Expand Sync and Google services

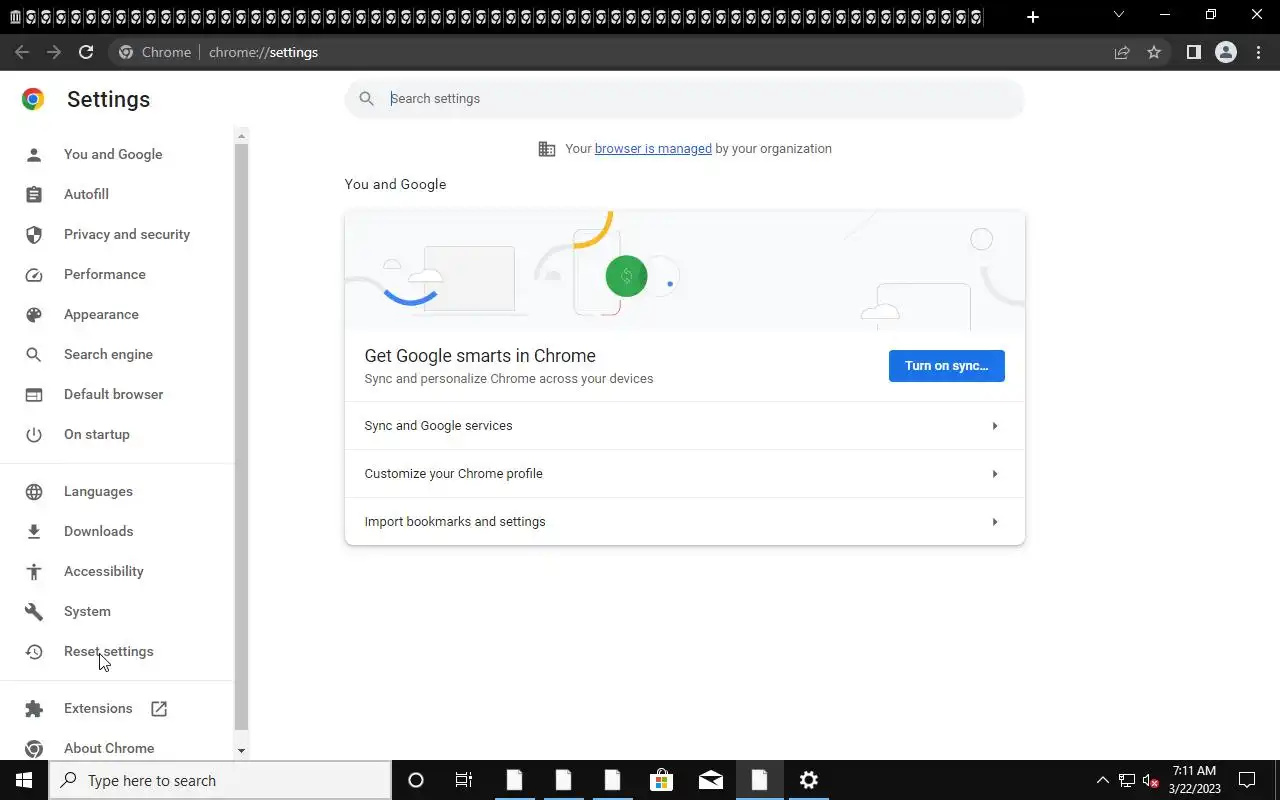[x=685, y=426]
